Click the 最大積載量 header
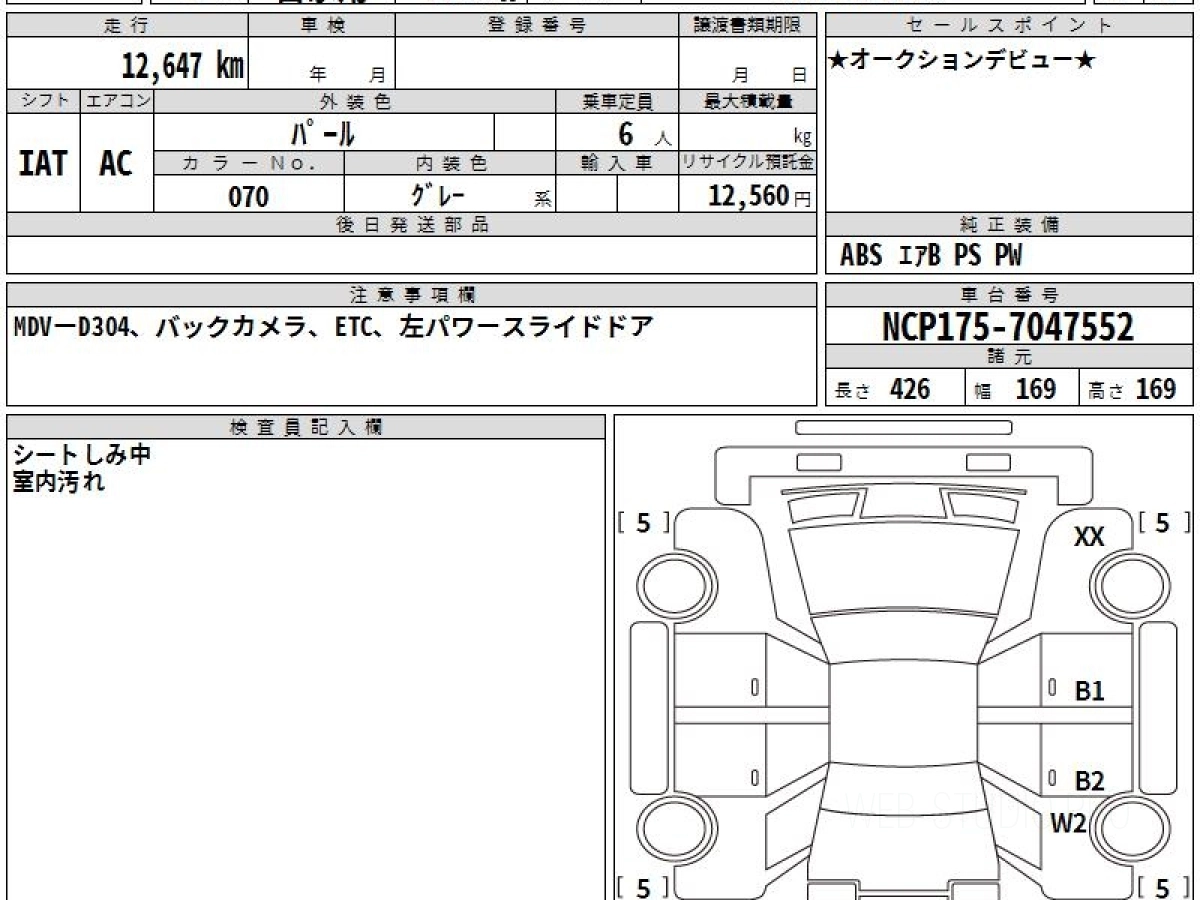Viewport: 1200px width, 900px height. tap(747, 101)
